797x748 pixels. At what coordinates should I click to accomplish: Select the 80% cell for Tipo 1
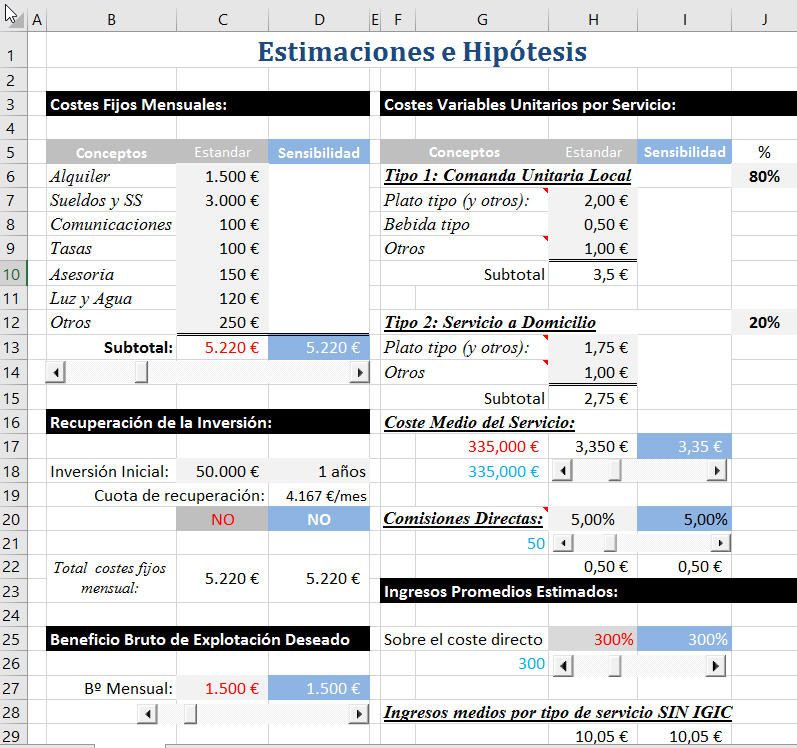764,176
